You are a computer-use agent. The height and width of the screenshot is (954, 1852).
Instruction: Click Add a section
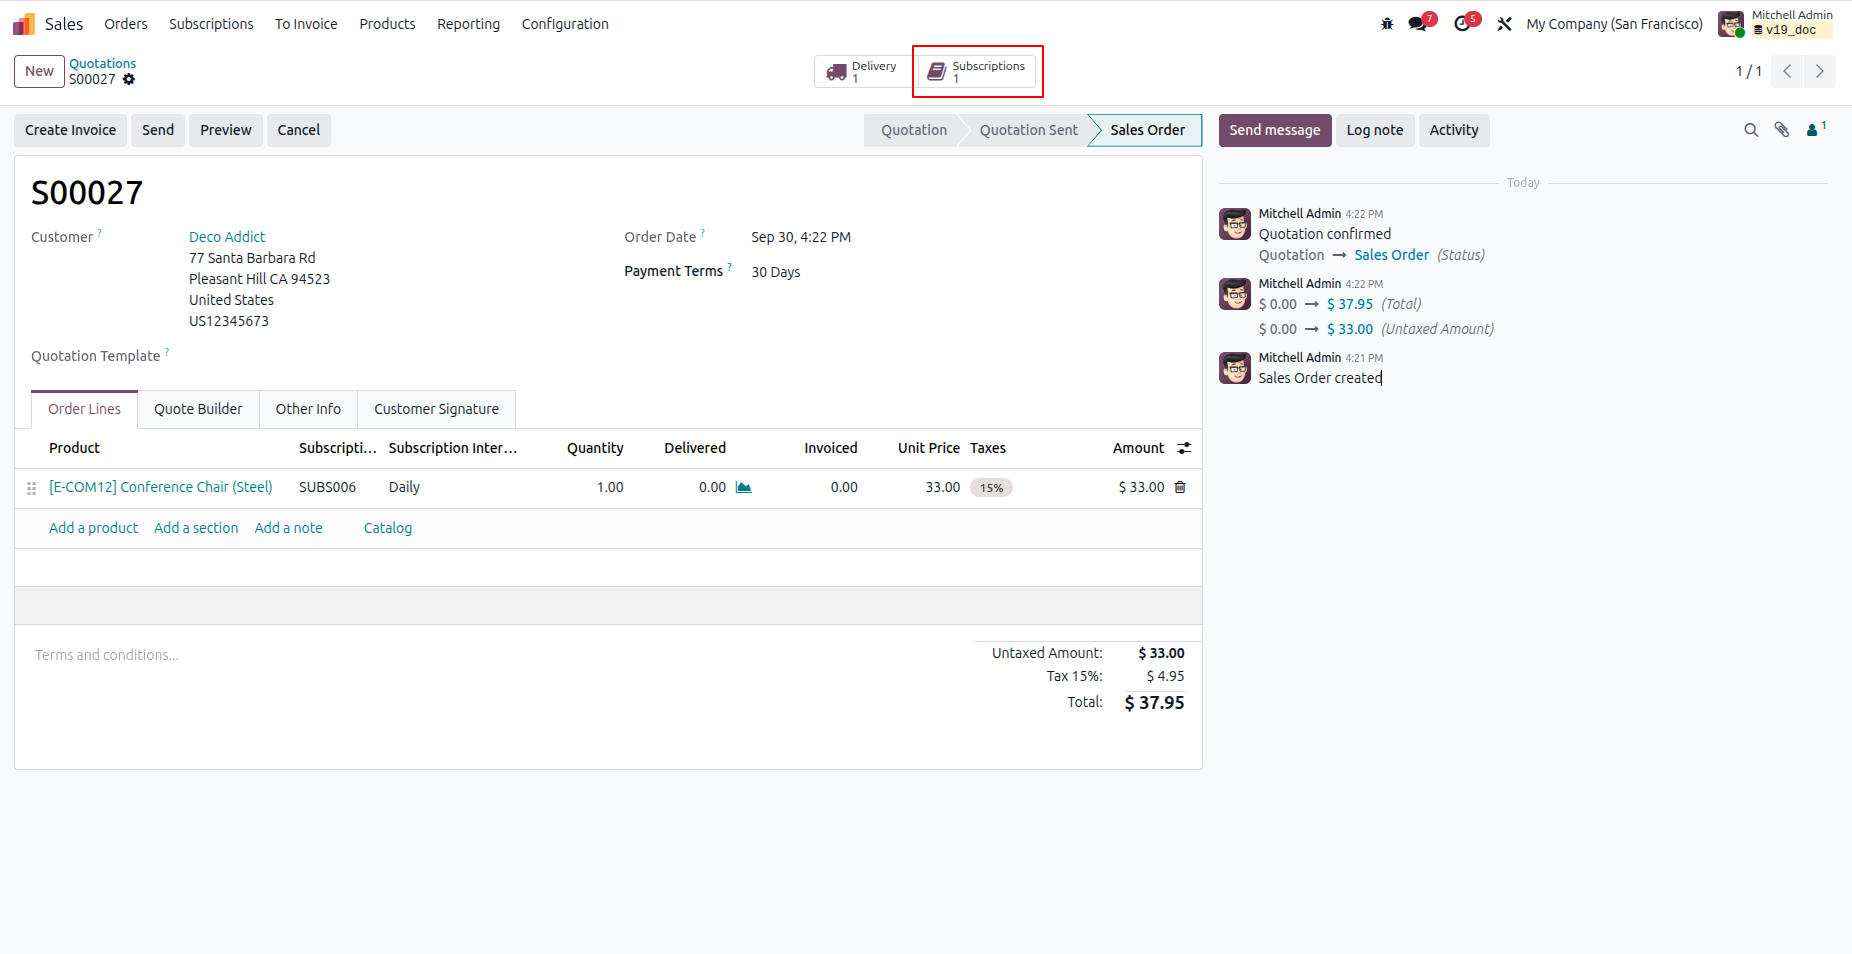196,528
